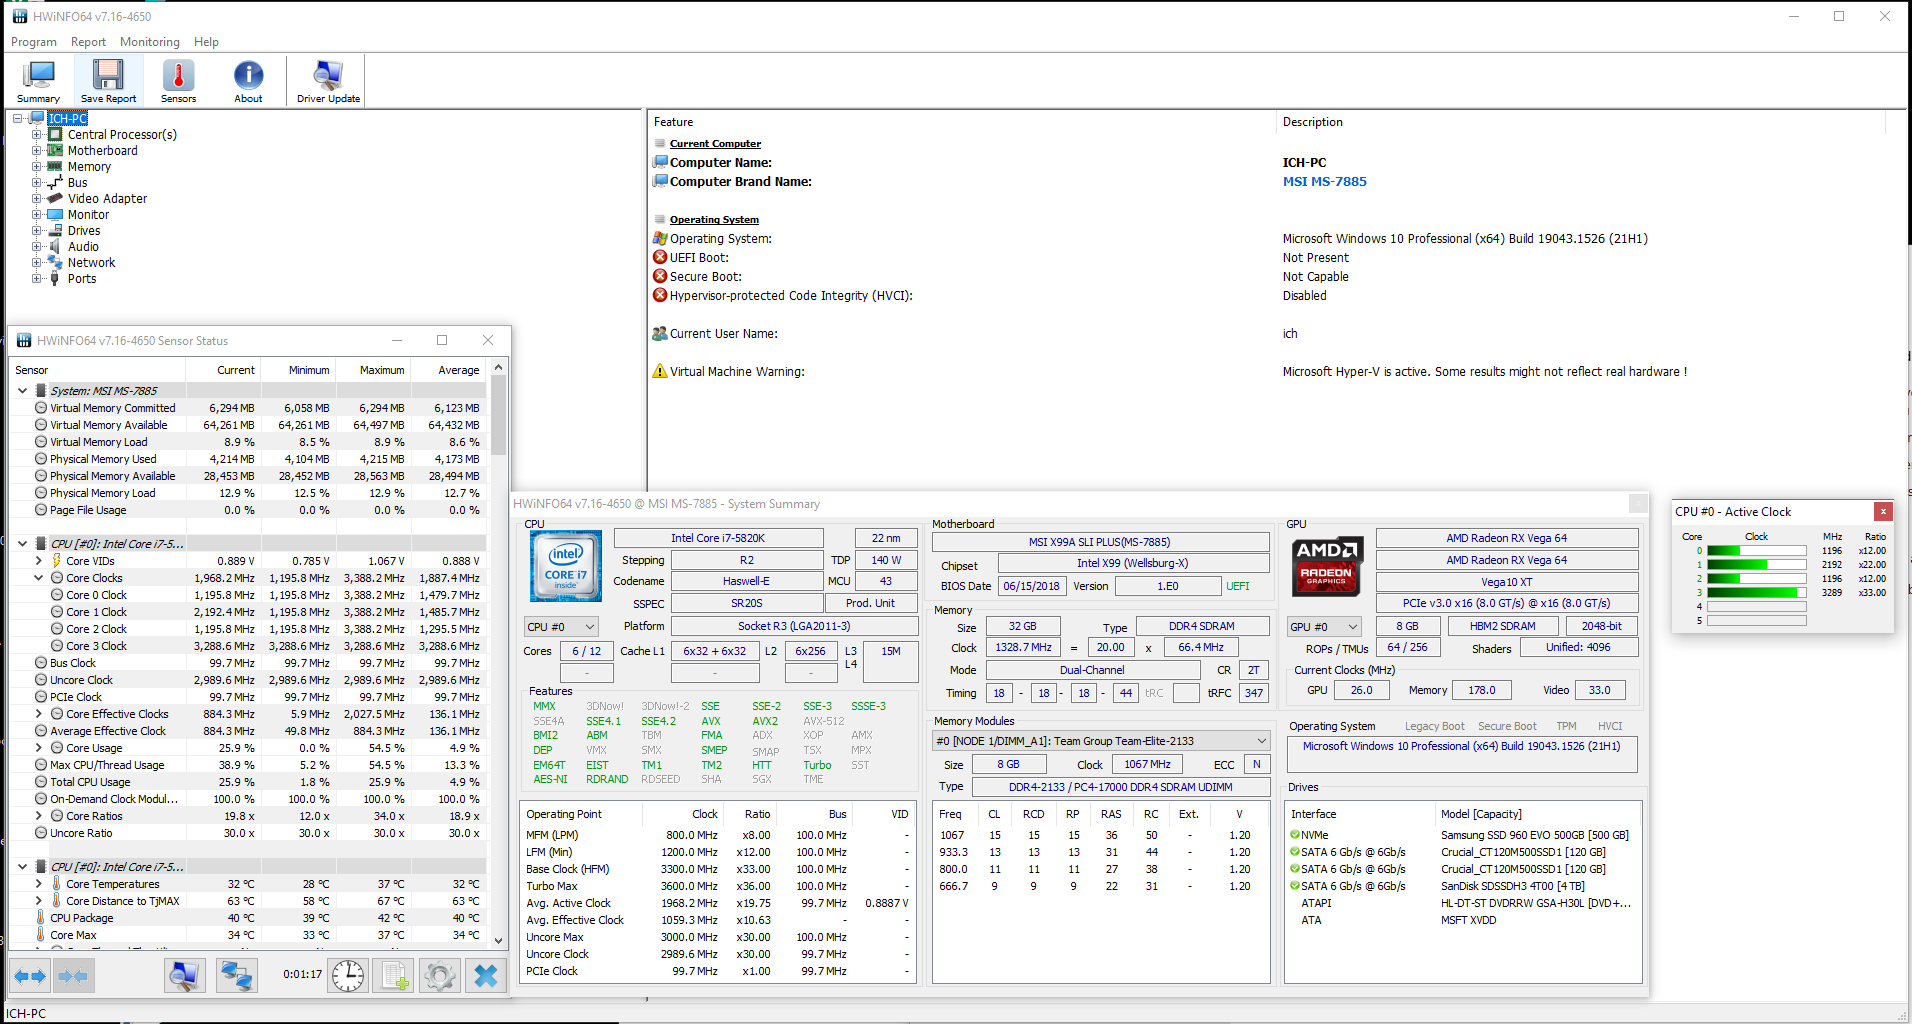Image resolution: width=1912 pixels, height=1024 pixels.
Task: Select the Network tree item
Action: point(91,262)
